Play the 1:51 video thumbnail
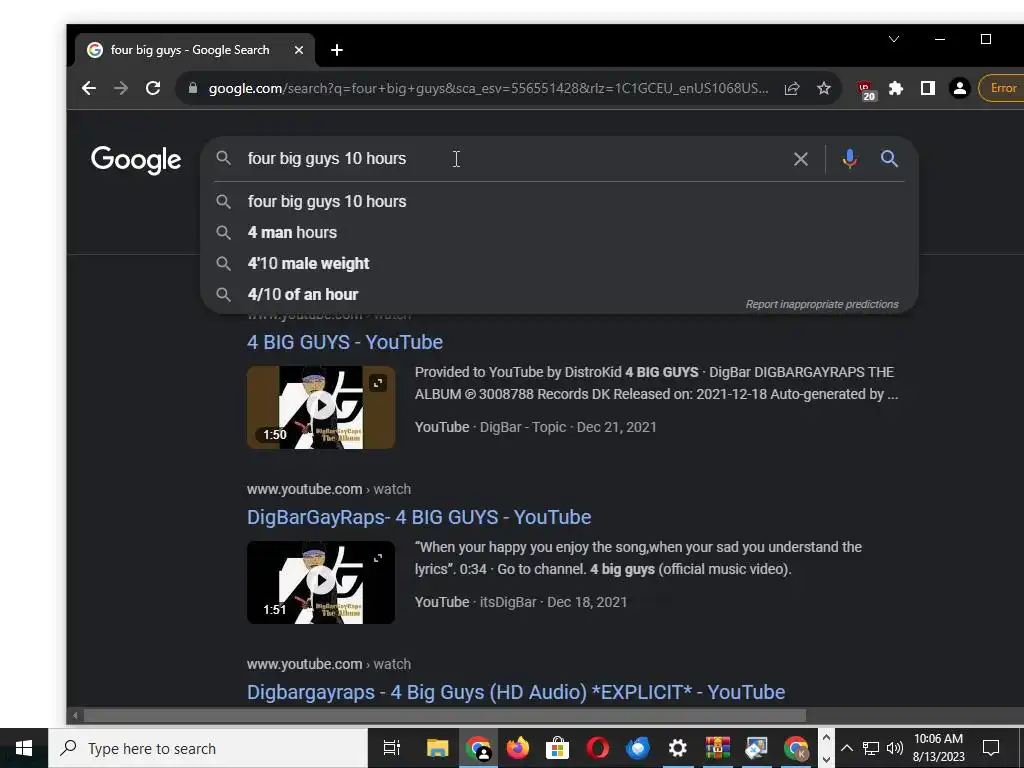 [x=321, y=582]
